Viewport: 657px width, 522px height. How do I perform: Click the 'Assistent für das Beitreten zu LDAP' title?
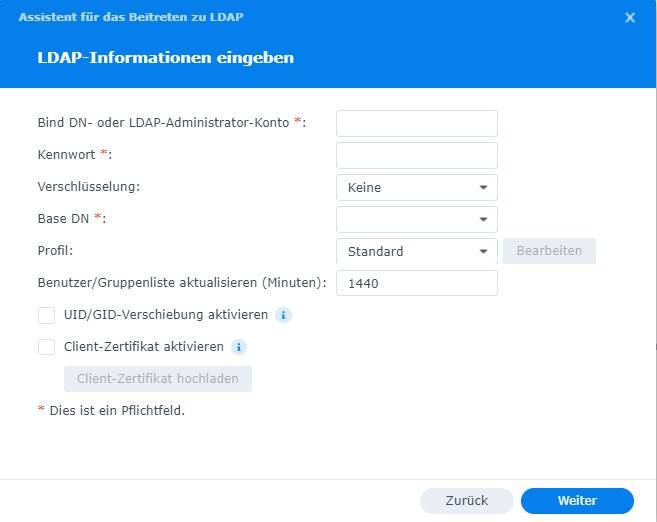131,17
